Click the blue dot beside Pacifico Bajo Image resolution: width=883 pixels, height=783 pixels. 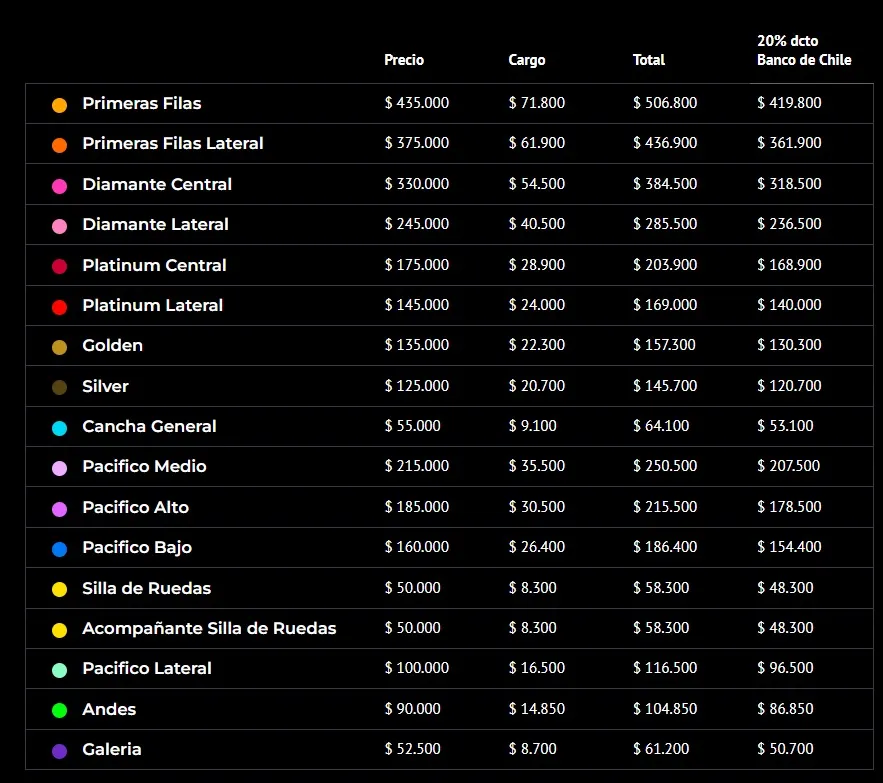point(59,549)
